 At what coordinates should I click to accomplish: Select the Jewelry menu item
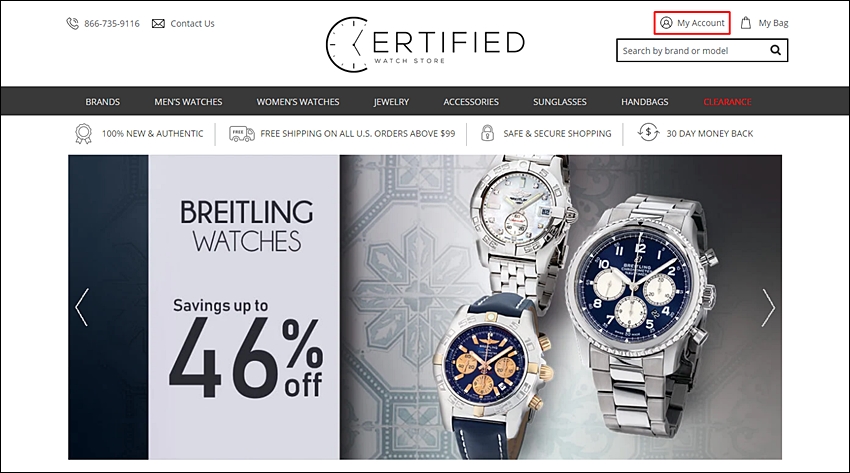(x=391, y=102)
